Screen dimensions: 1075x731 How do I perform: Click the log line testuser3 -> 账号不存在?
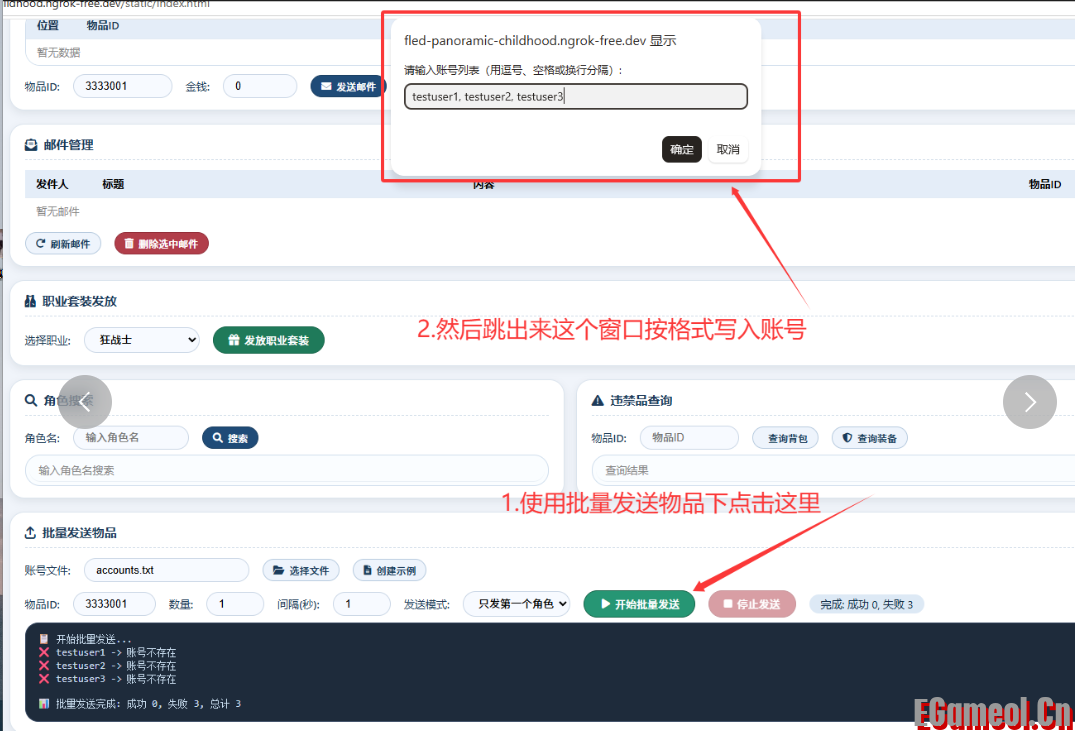coord(108,679)
